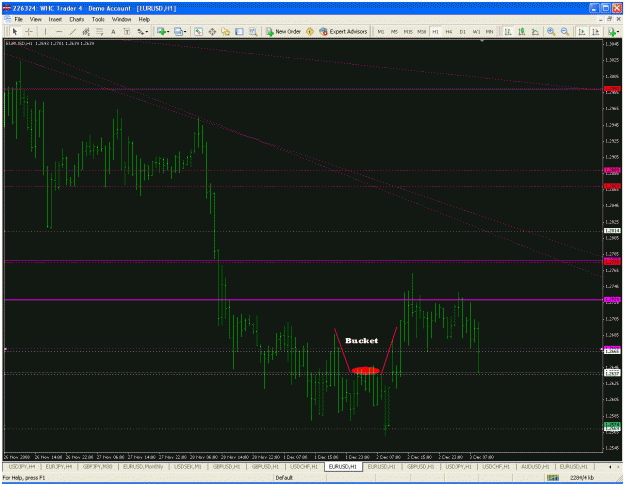Select the text 'A' tool
The height and width of the screenshot is (484, 625).
[113, 31]
